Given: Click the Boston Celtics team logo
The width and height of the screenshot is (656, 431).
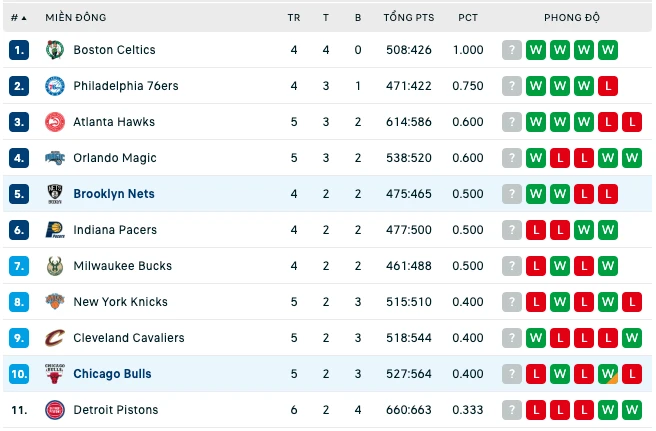Looking at the screenshot, I should pyautogui.click(x=55, y=50).
